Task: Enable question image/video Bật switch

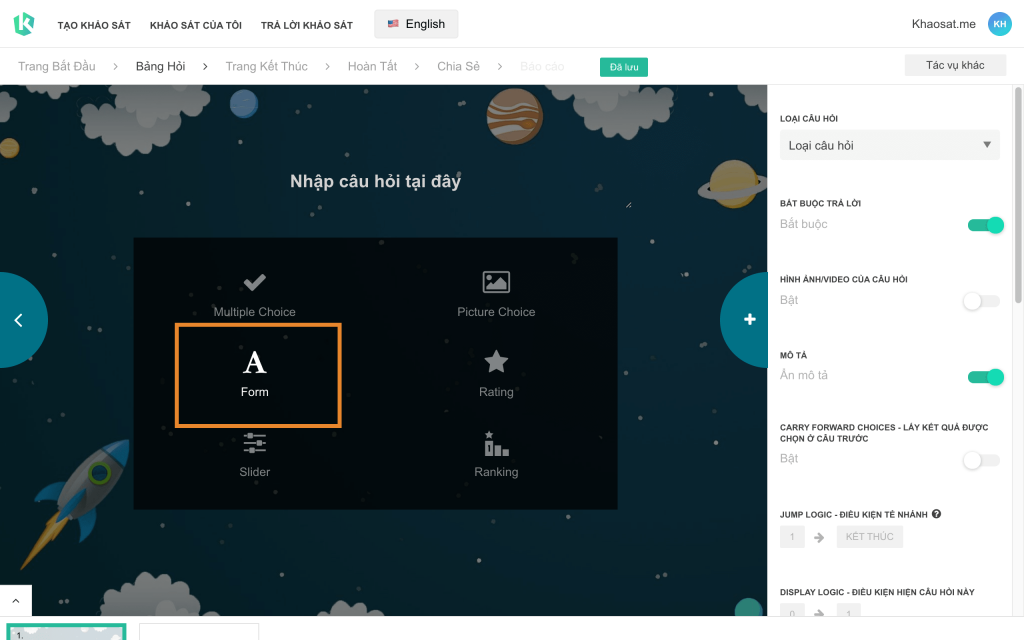Action: [982, 301]
